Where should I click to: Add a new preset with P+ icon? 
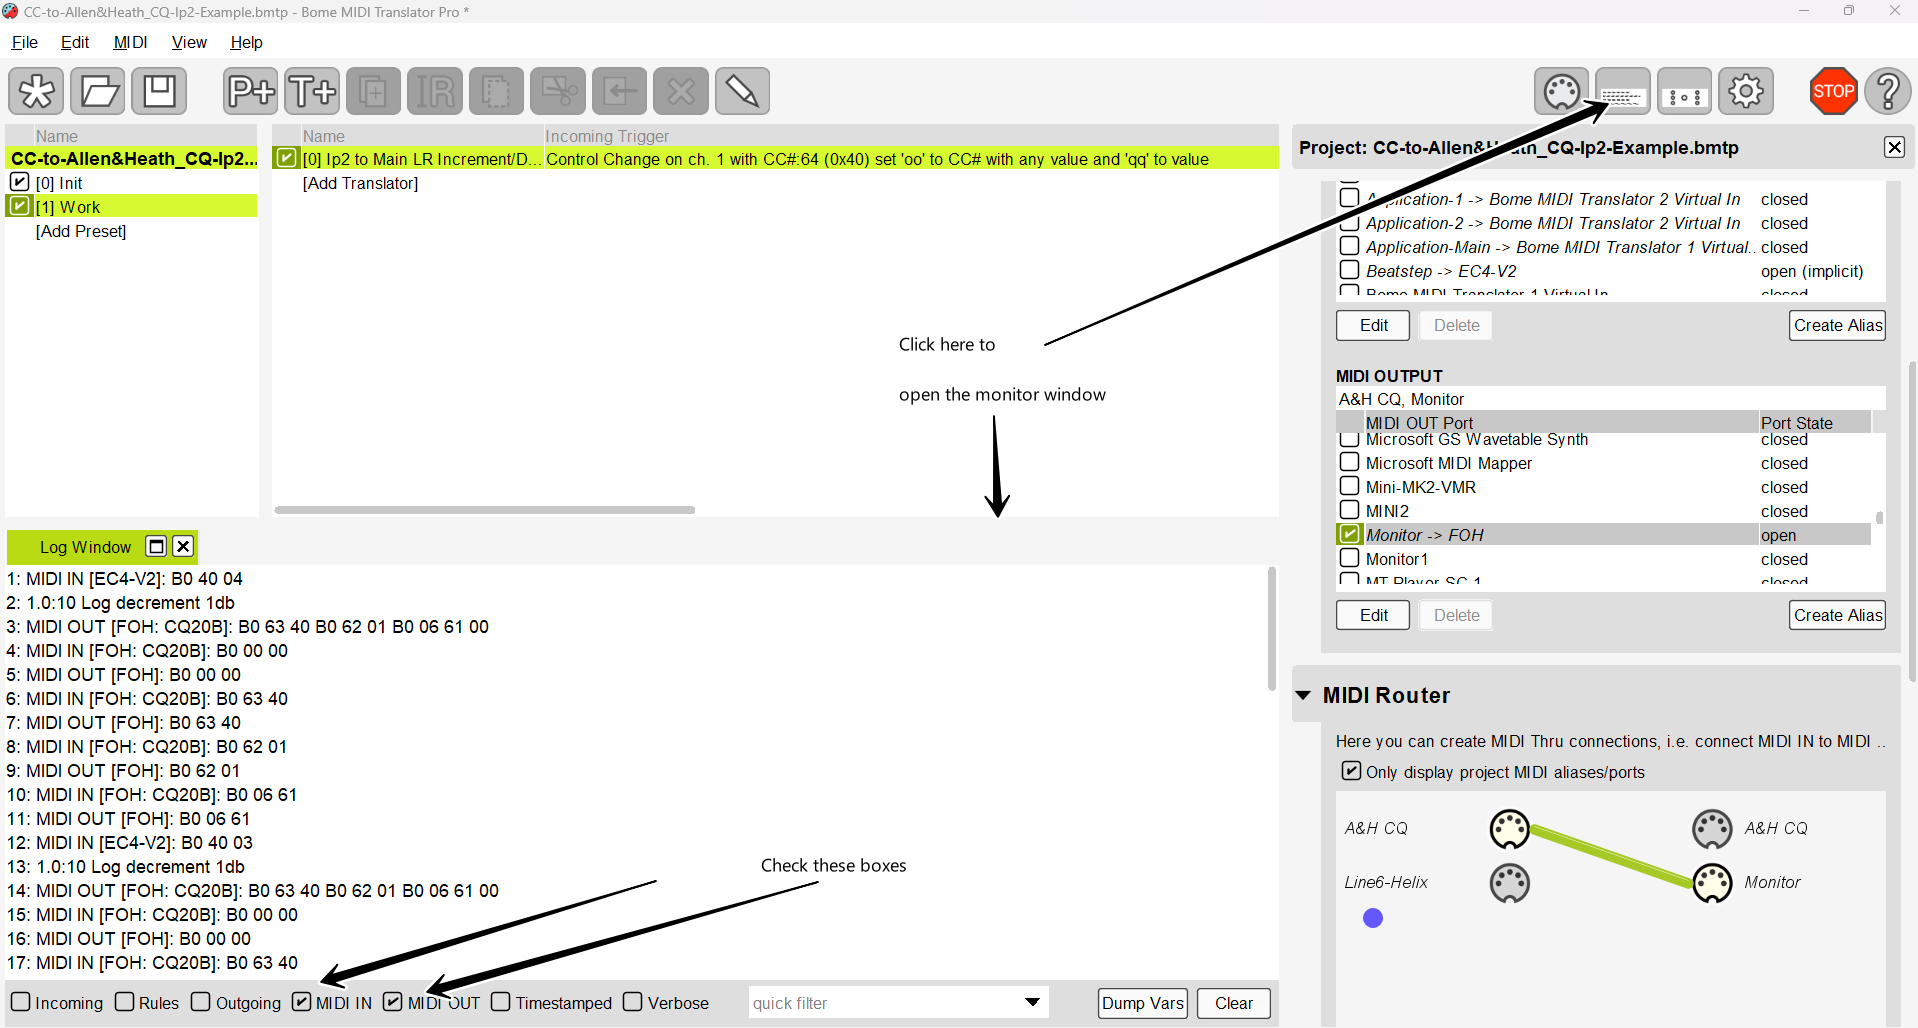tap(250, 92)
